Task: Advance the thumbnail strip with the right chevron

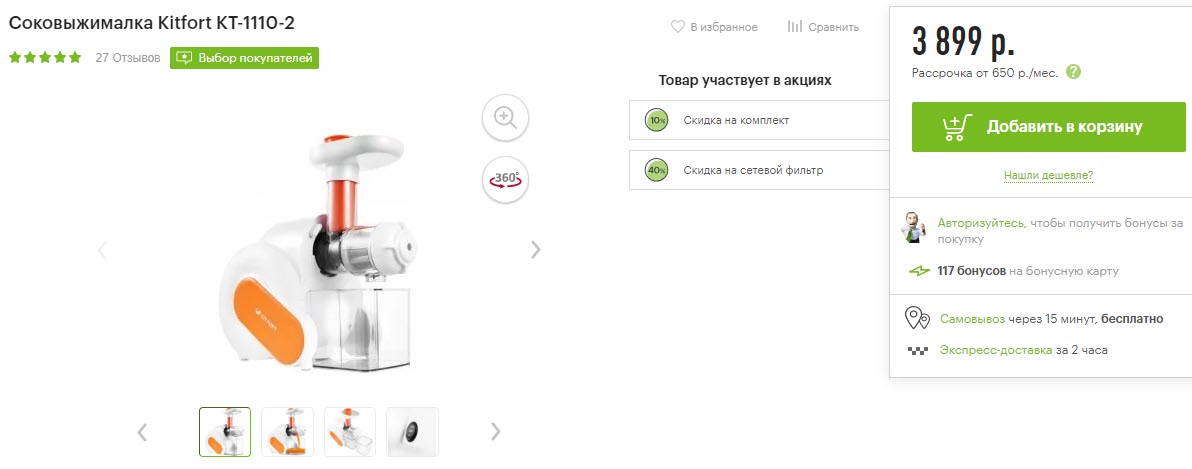Action: tap(496, 432)
